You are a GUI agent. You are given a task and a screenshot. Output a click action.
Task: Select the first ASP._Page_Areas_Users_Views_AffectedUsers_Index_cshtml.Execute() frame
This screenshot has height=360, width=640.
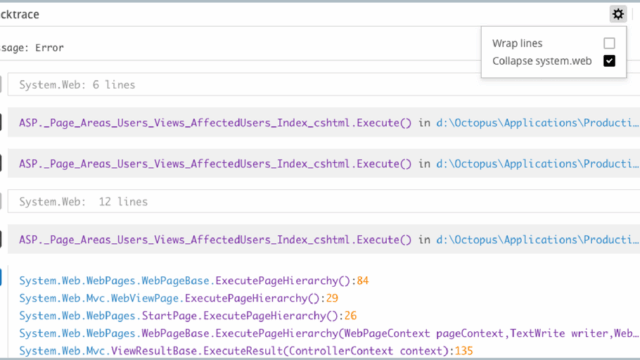point(324,122)
